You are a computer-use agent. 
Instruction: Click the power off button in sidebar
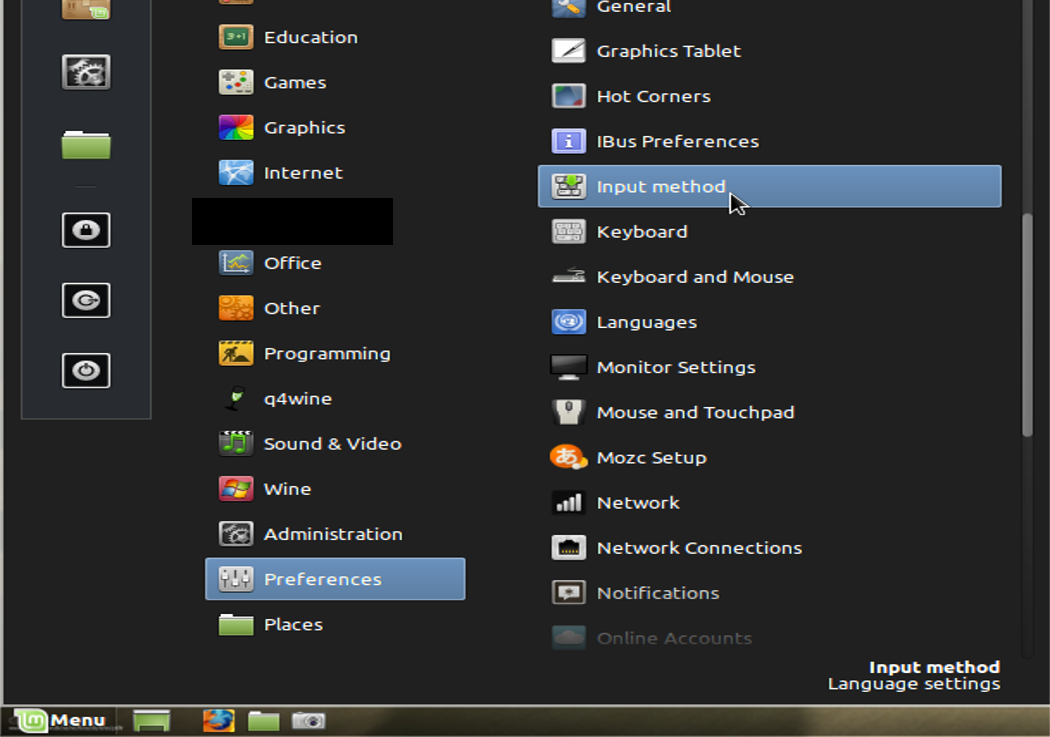pos(86,370)
